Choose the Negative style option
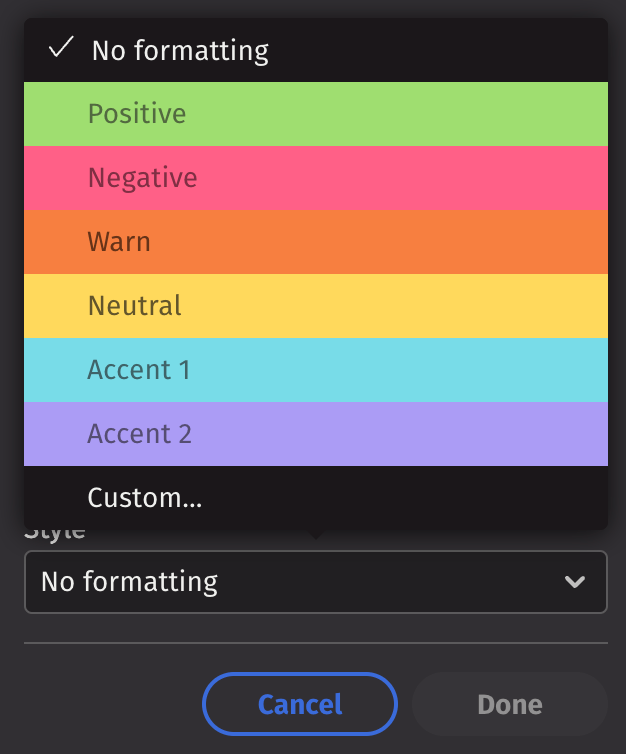Viewport: 626px width, 754px height. click(142, 178)
